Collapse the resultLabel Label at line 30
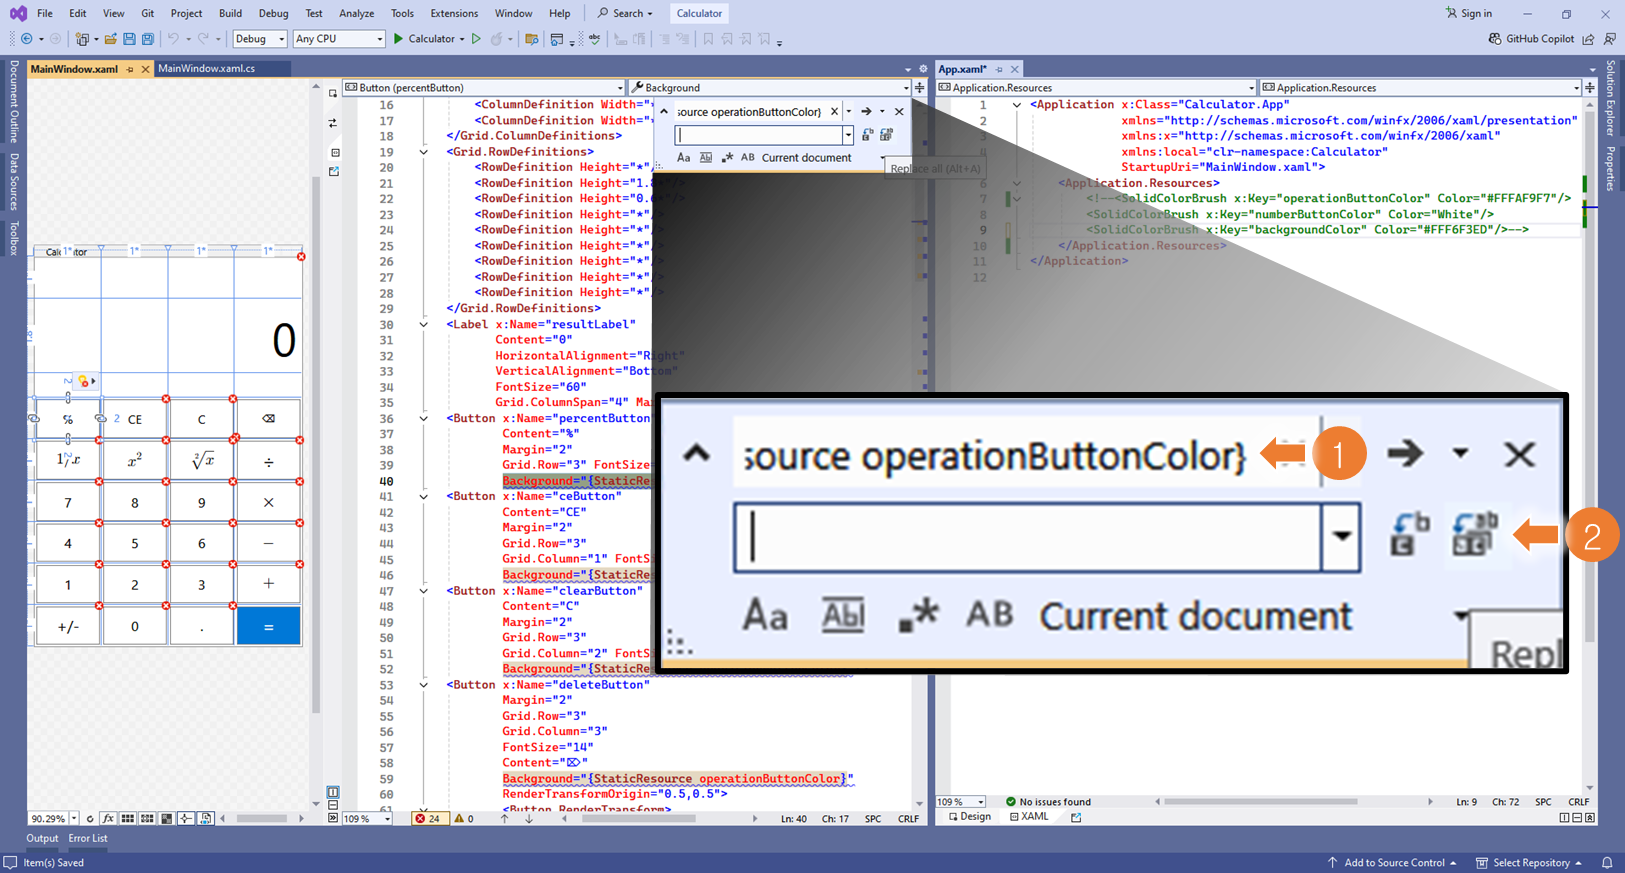 click(423, 324)
